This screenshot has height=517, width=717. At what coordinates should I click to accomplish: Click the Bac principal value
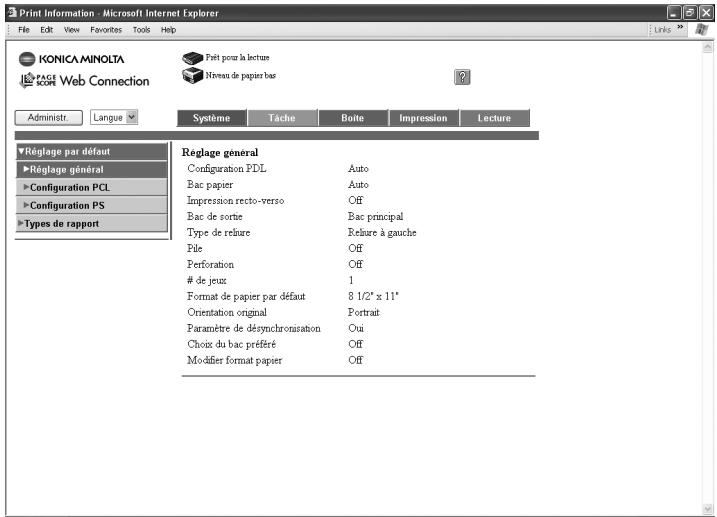click(x=375, y=216)
